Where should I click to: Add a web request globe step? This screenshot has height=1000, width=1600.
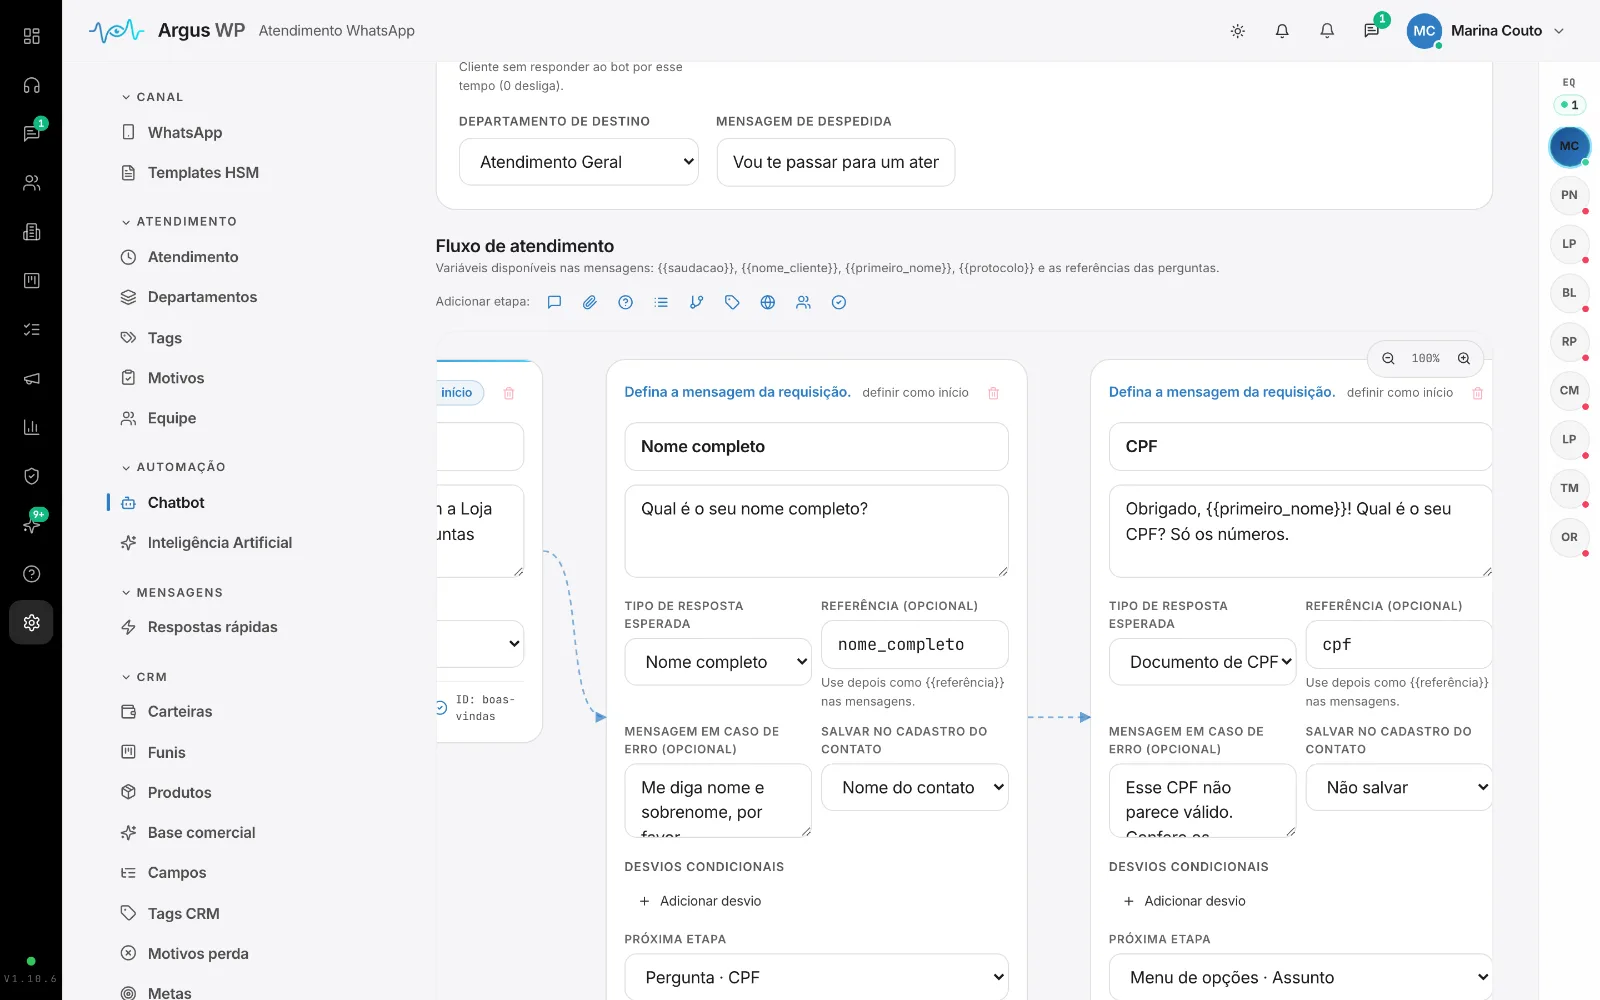768,302
